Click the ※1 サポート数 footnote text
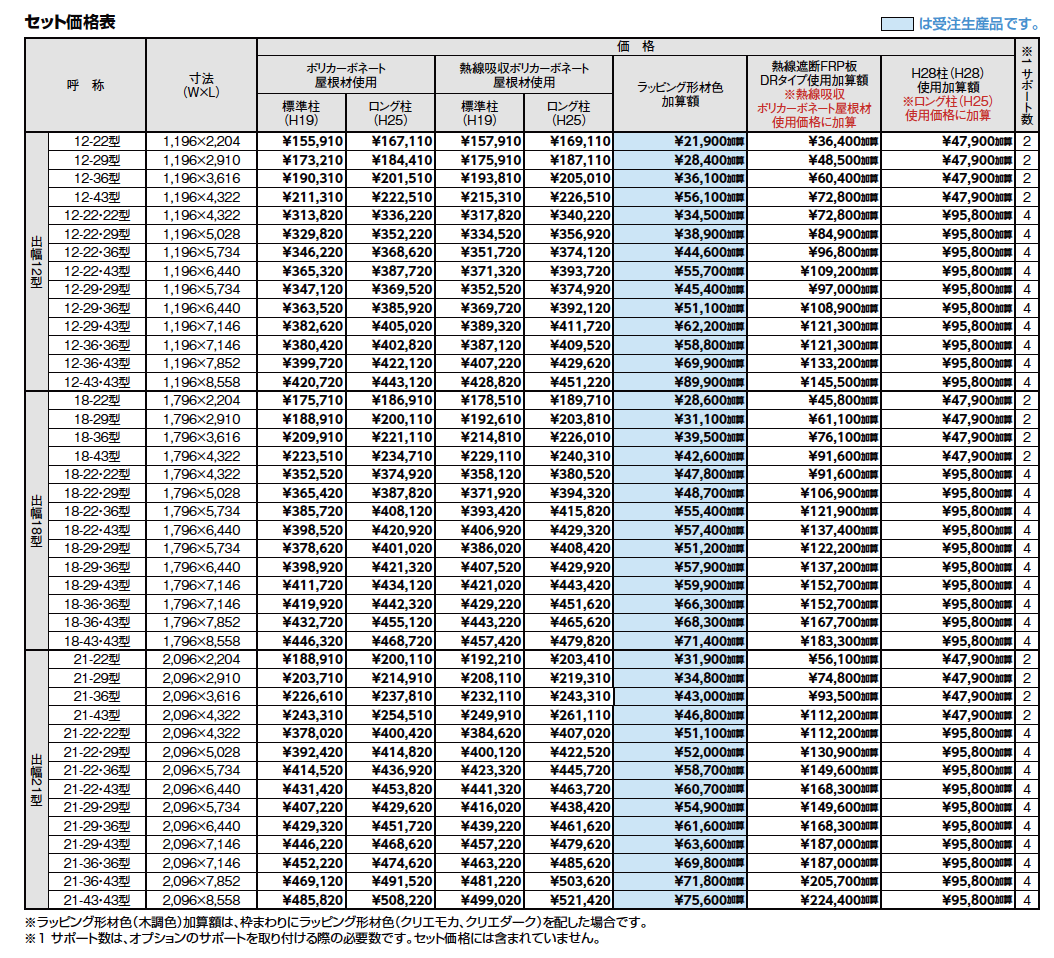This screenshot has height=958, width=1054. click(313, 939)
